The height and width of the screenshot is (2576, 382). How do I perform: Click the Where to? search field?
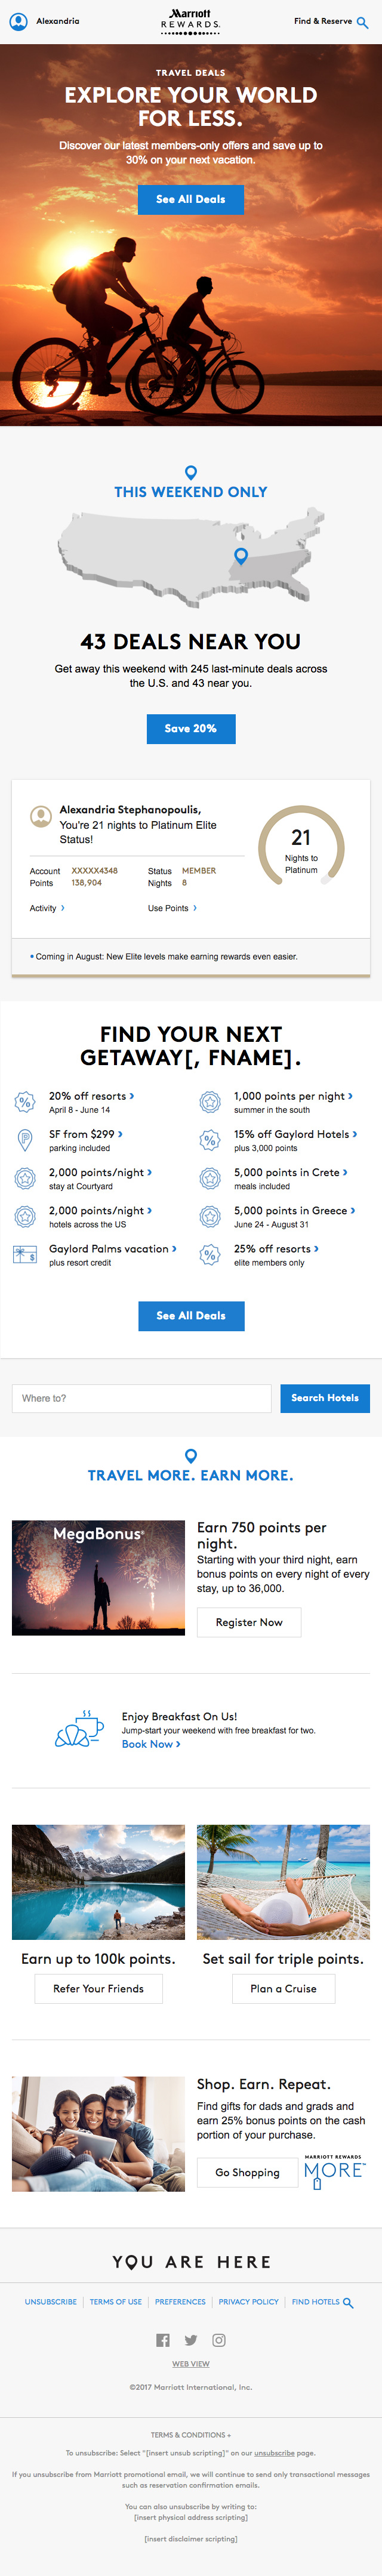141,1398
